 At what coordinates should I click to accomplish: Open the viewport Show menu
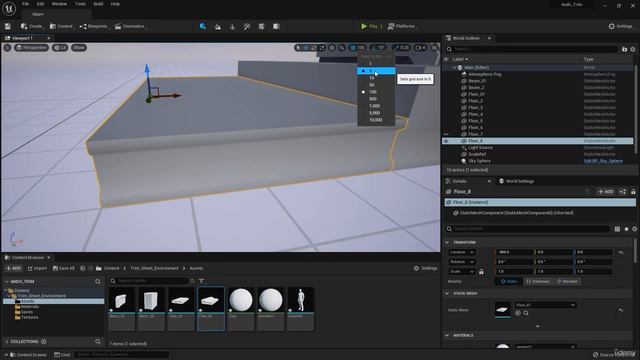point(79,48)
